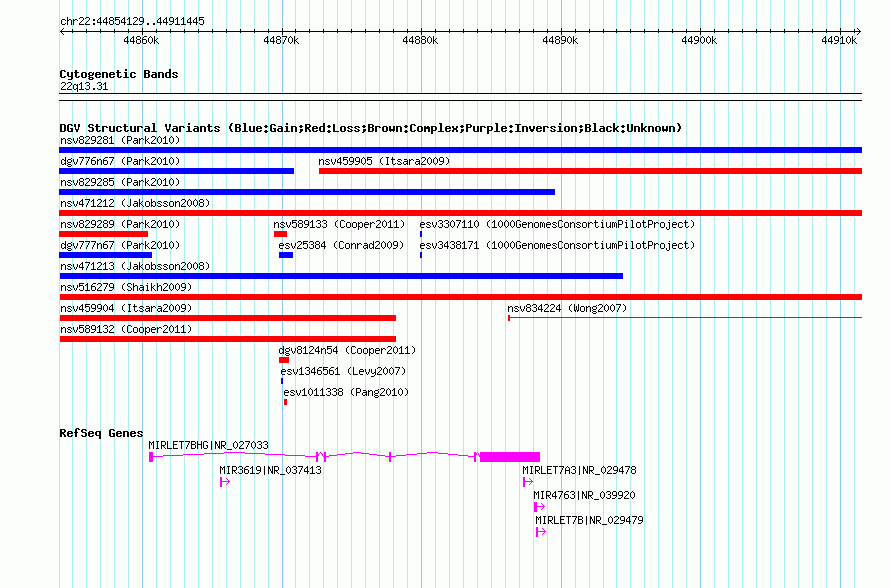890x588 pixels.
Task: Select the nsv829289 (Park2010) red bar
Action: tap(103, 234)
